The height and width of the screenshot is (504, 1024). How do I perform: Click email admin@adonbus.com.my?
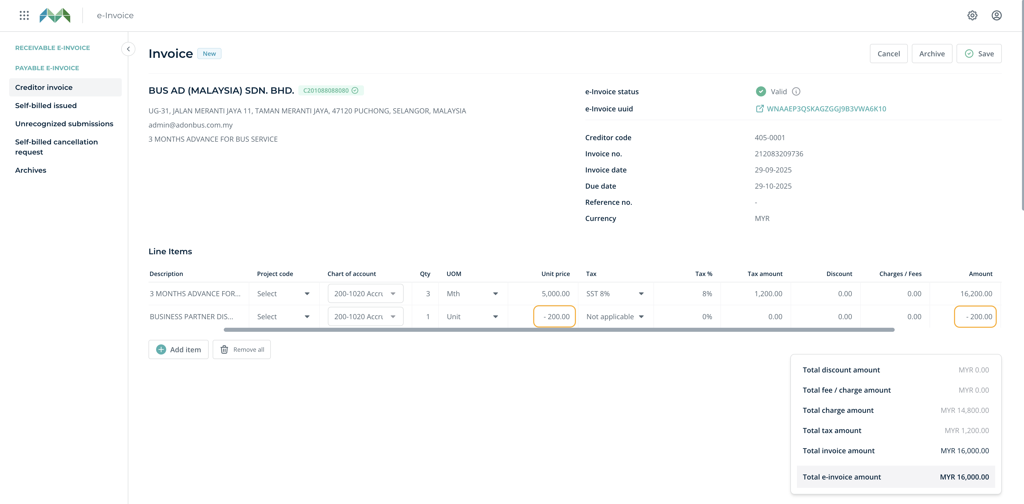click(x=191, y=125)
